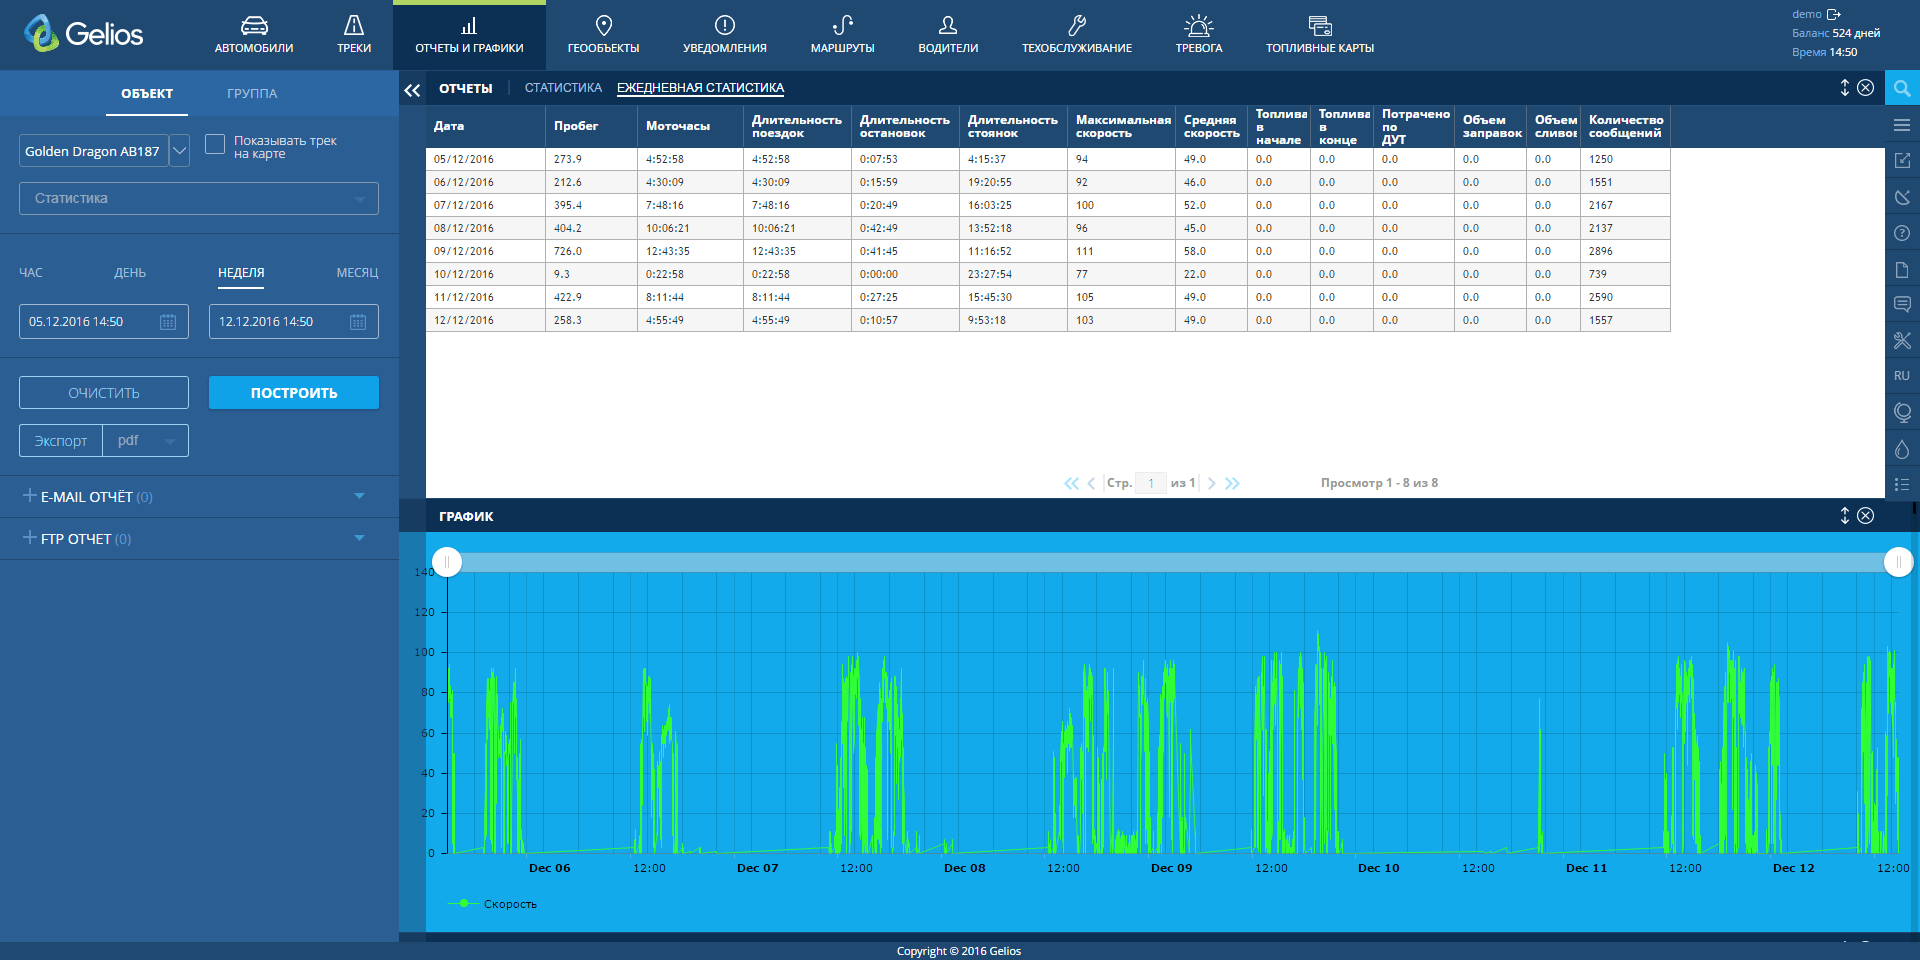
Task: Open the export format pdf dropdown
Action: click(146, 441)
